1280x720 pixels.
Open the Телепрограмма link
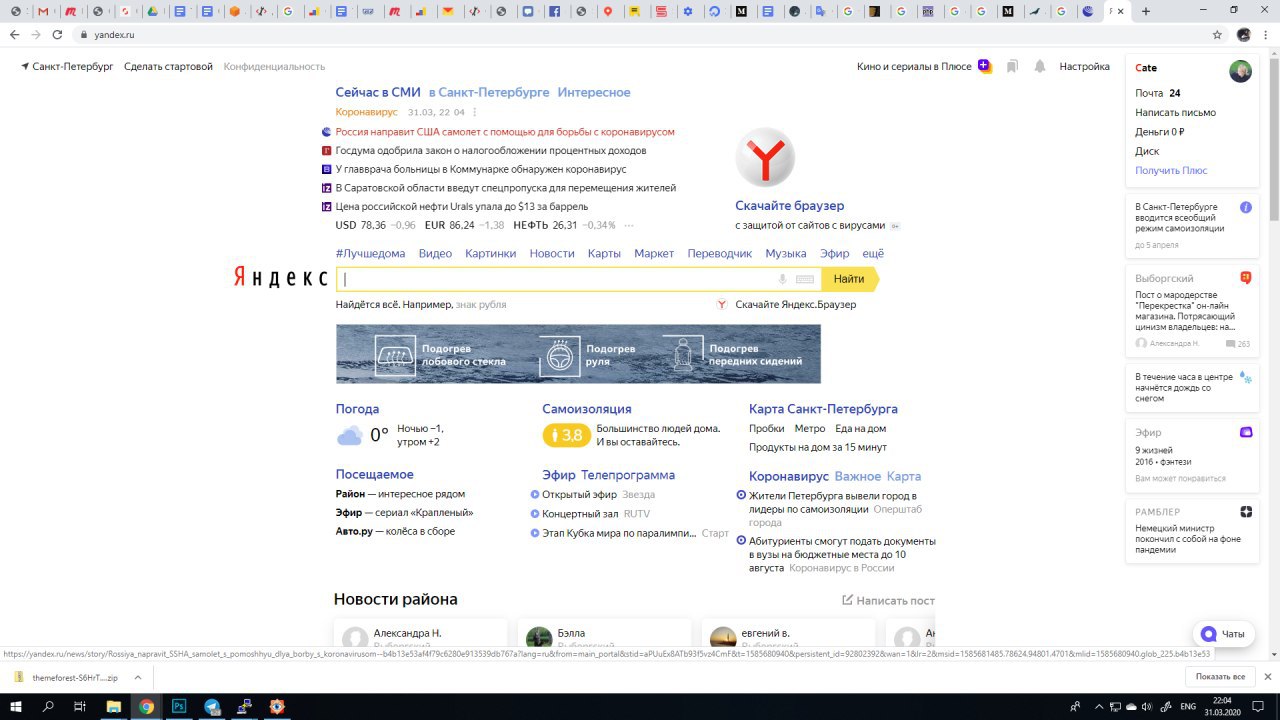pyautogui.click(x=628, y=475)
